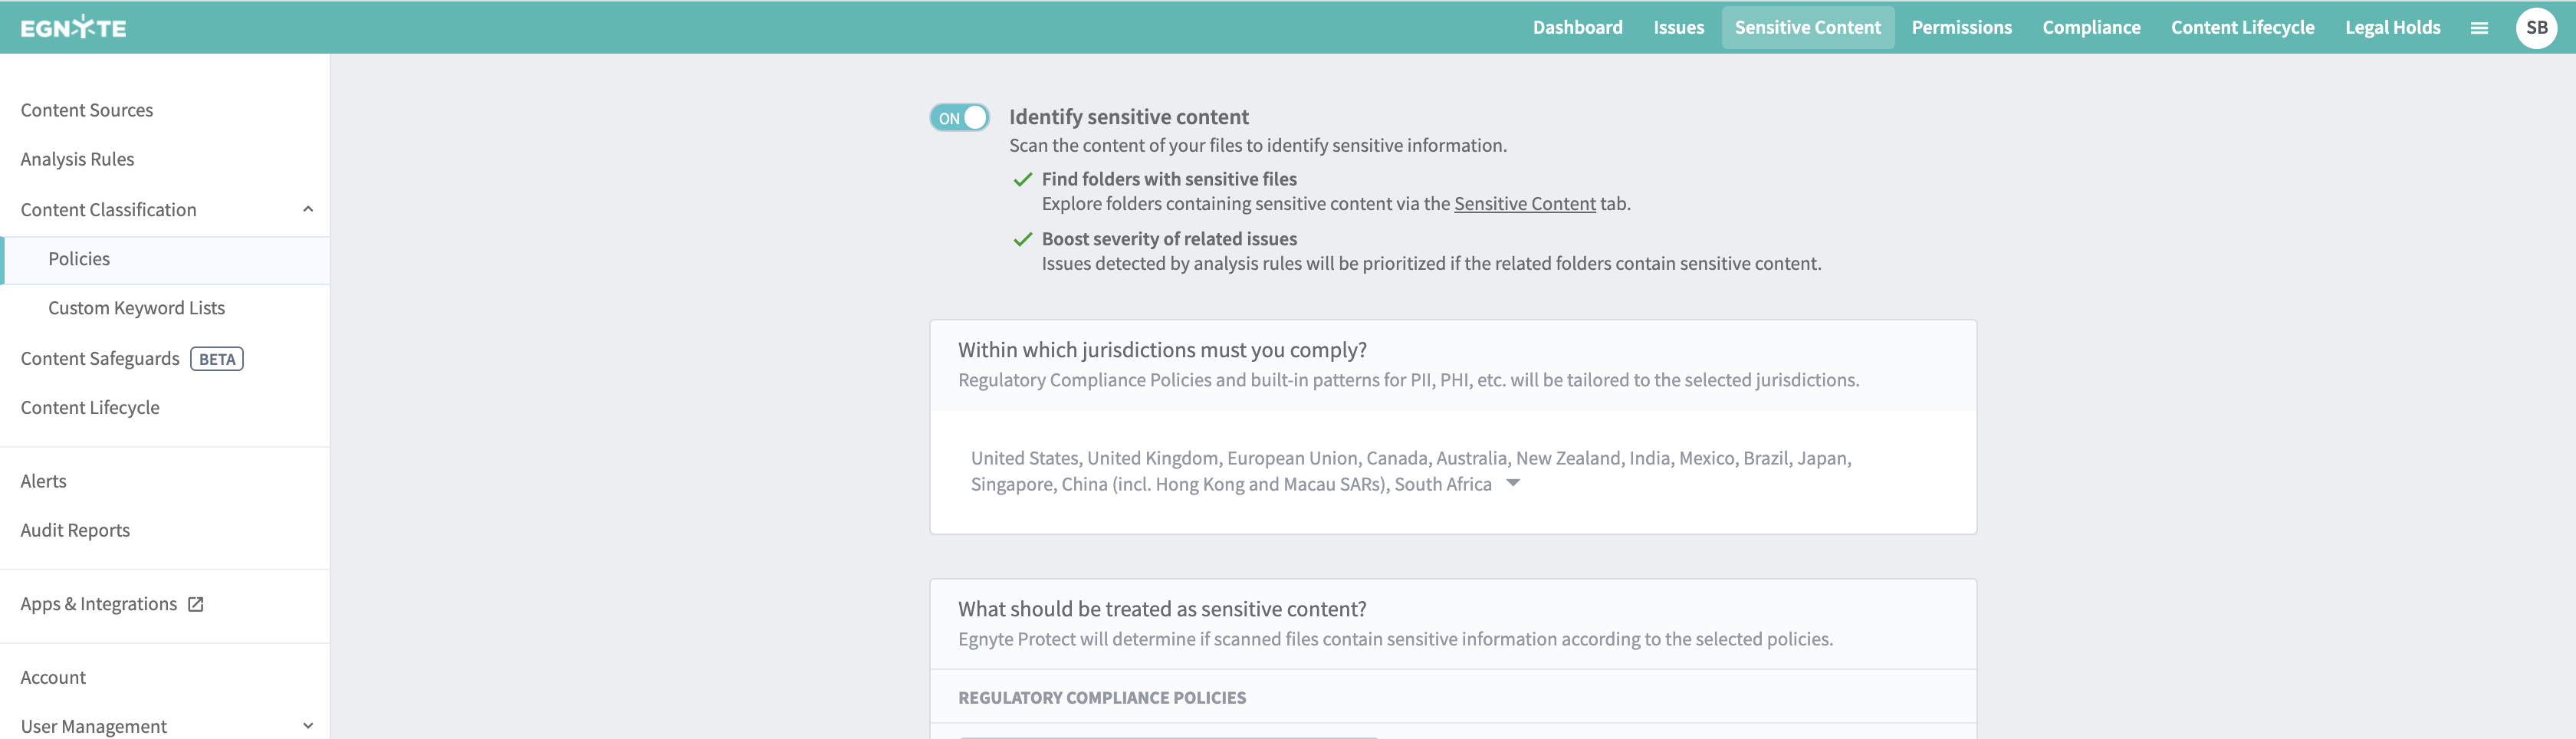Click the Egnyte logo in header
Image resolution: width=2576 pixels, height=739 pixels.
pos(73,28)
